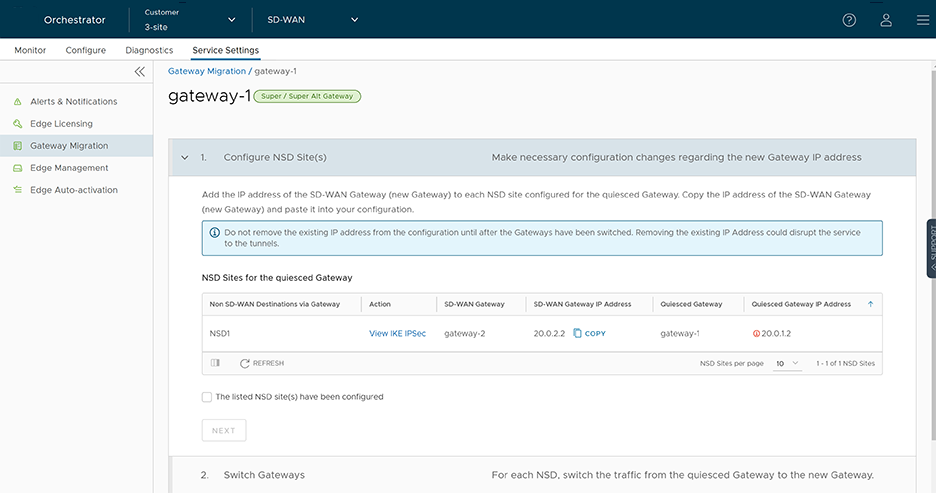
Task: Open the Customer 3-site dropdown
Action: [190, 20]
